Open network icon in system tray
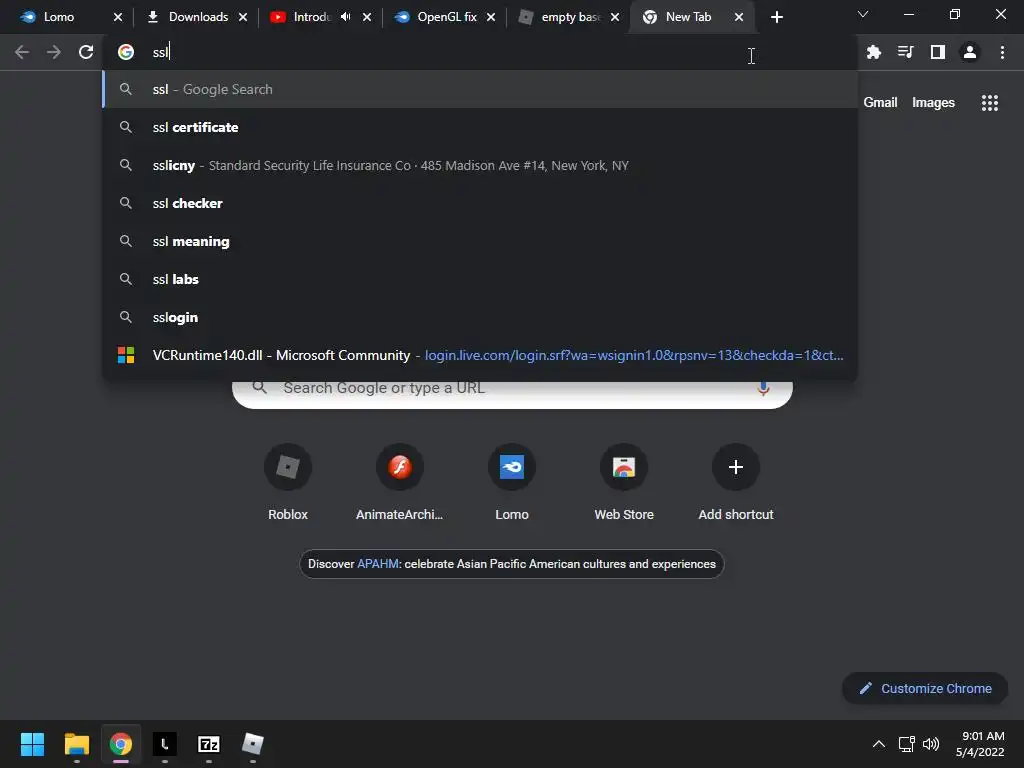 point(906,744)
